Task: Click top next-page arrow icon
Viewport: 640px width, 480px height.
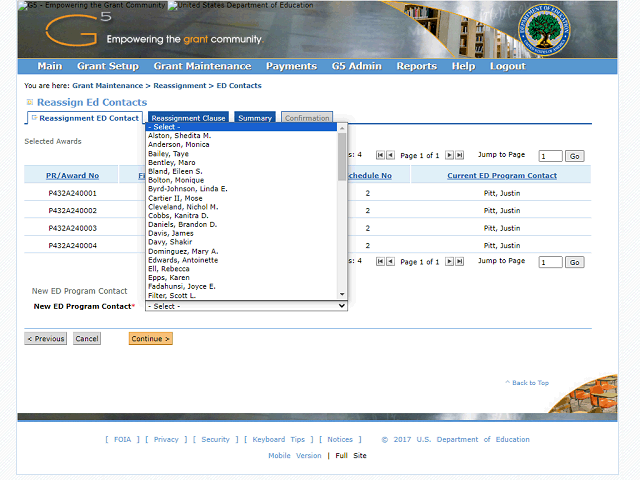Action: coord(448,155)
